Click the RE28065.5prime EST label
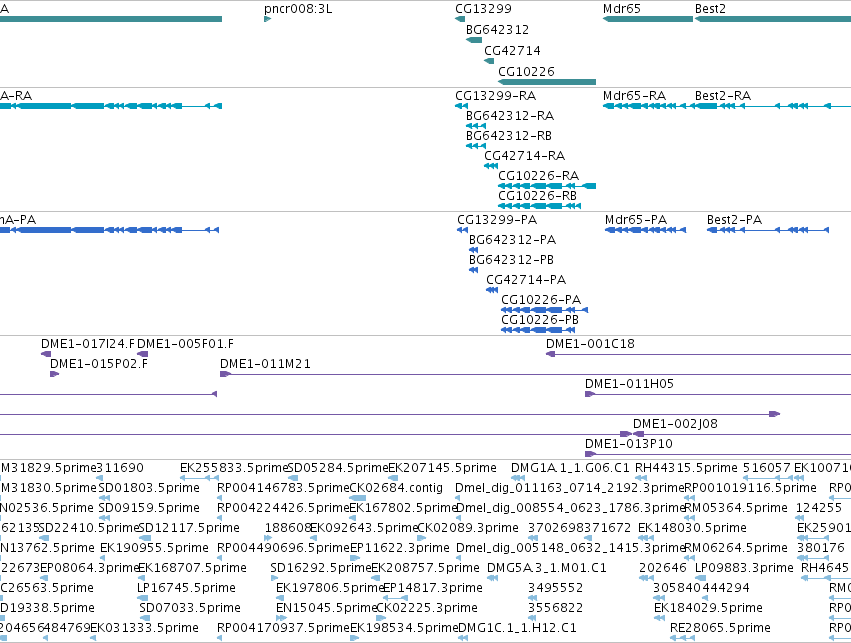 [x=721, y=629]
